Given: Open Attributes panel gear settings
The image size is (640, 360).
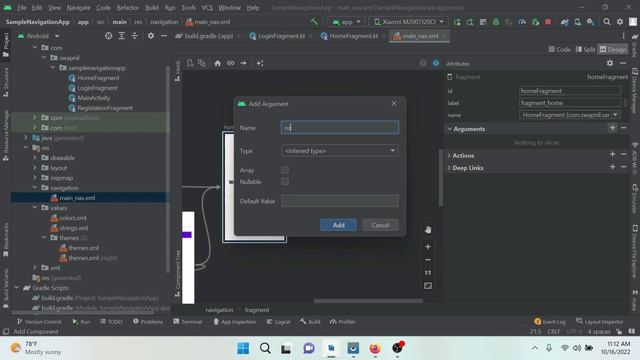Looking at the screenshot, I should pos(610,63).
